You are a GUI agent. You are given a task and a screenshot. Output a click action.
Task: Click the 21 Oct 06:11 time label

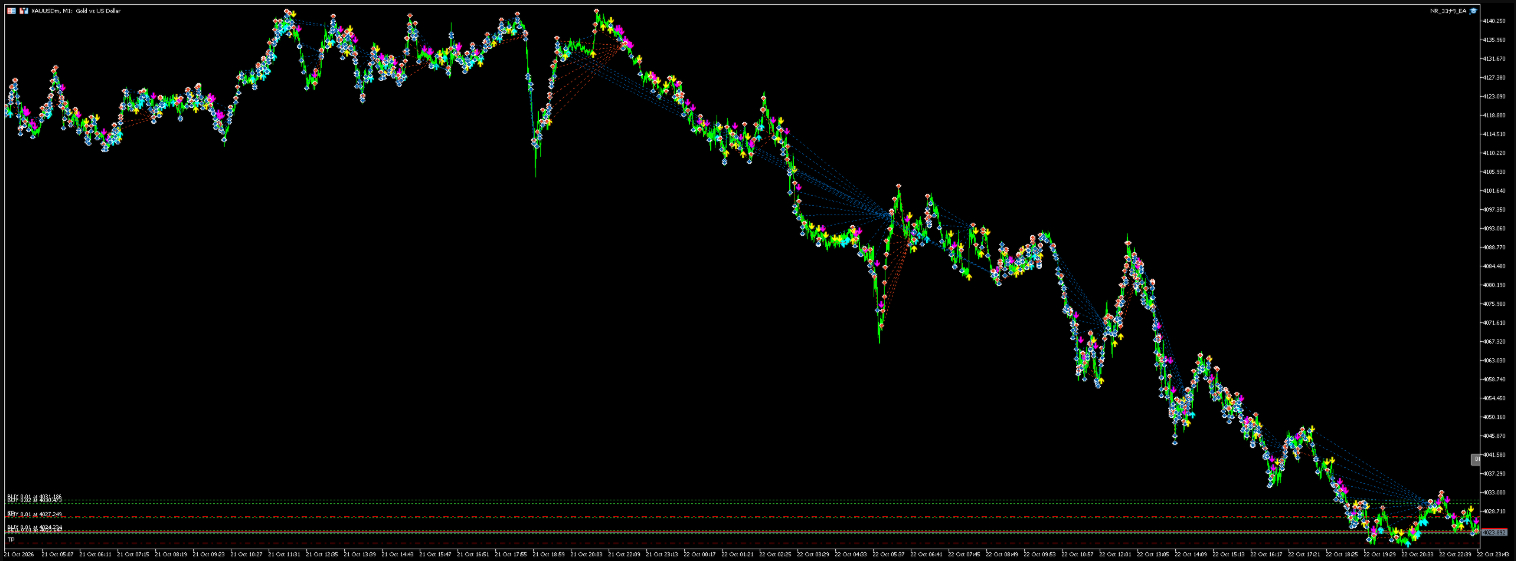[95, 554]
